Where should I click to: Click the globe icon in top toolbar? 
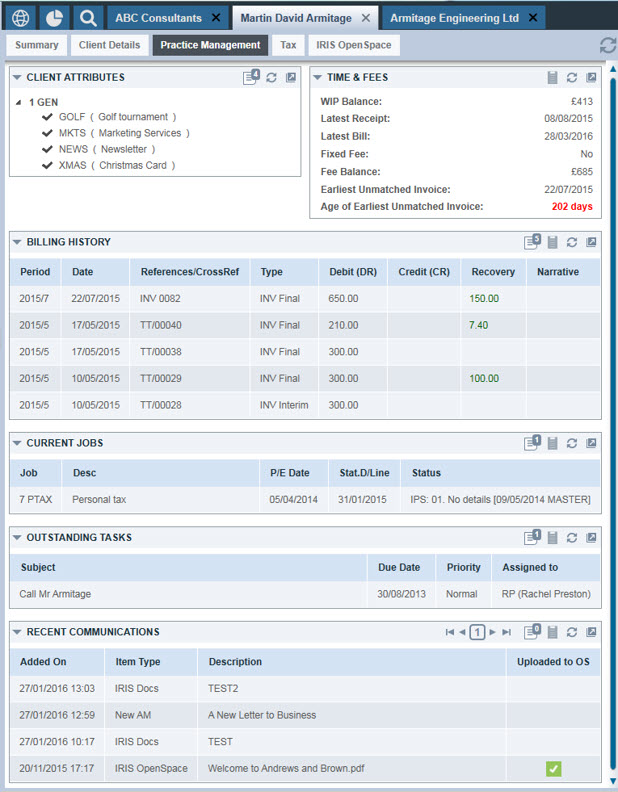point(21,18)
